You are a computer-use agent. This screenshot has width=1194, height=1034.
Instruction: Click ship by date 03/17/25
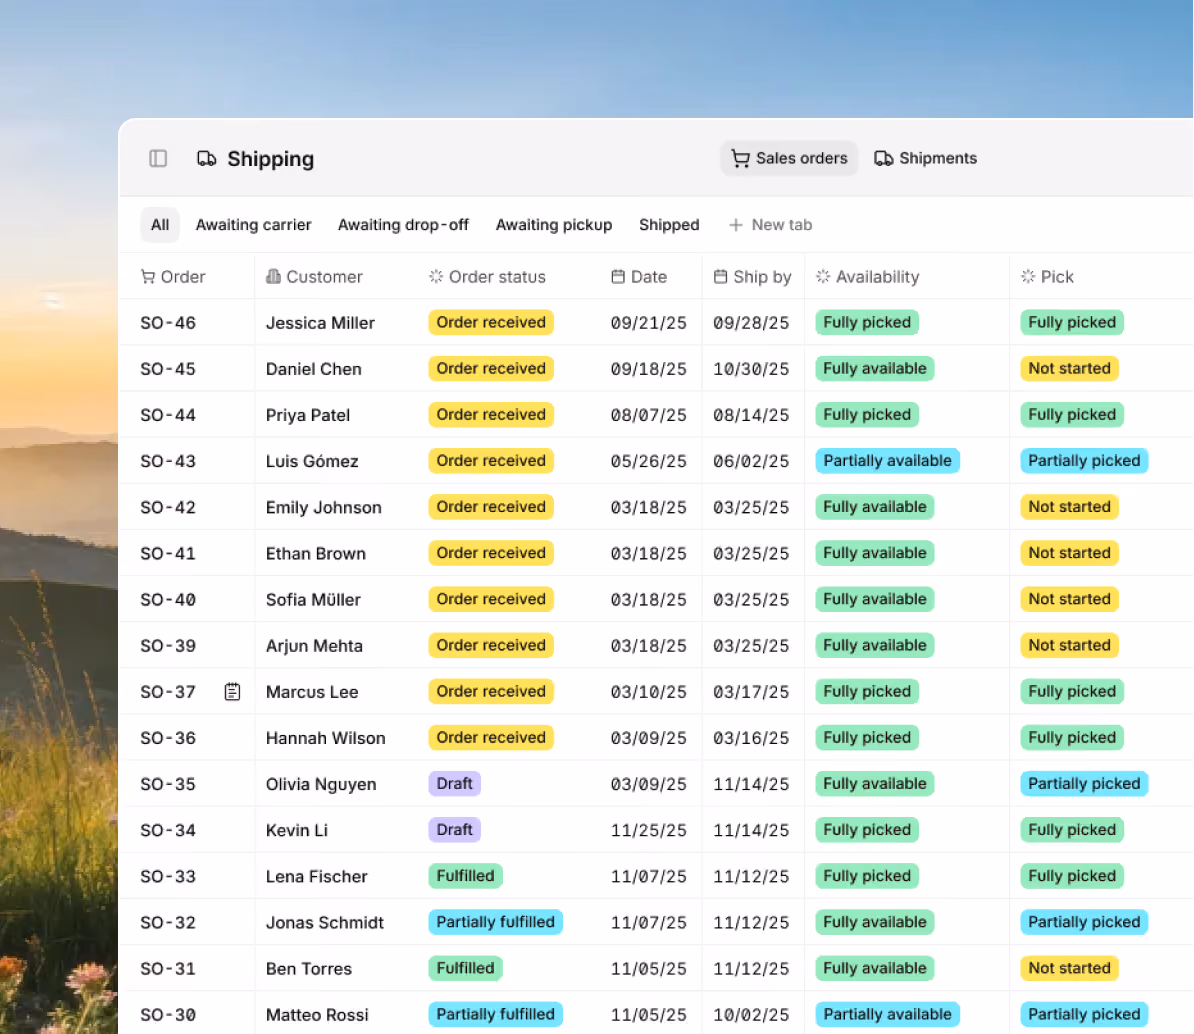pos(751,691)
